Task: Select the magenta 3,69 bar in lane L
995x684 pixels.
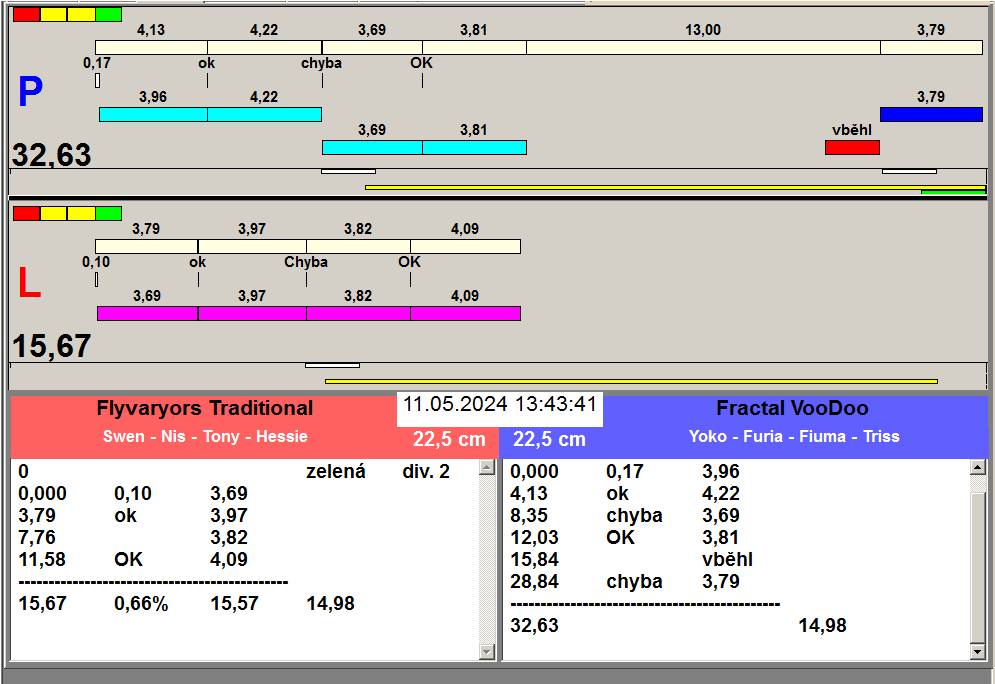Action: (x=148, y=313)
